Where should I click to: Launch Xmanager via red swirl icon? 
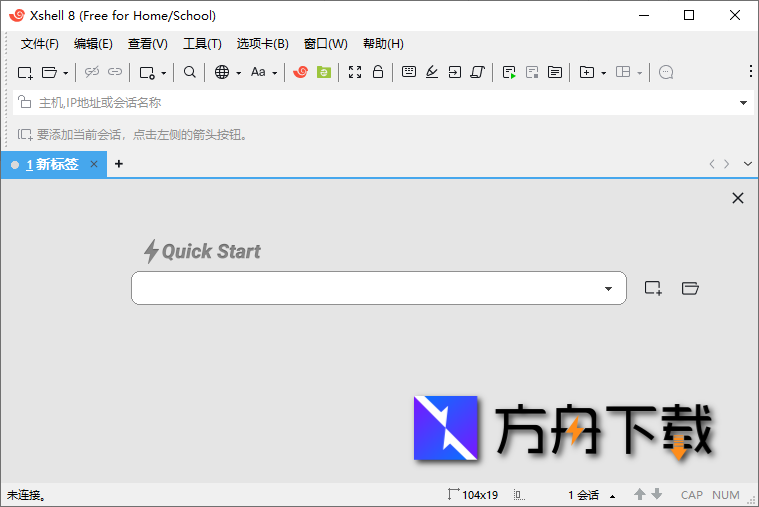click(x=301, y=72)
